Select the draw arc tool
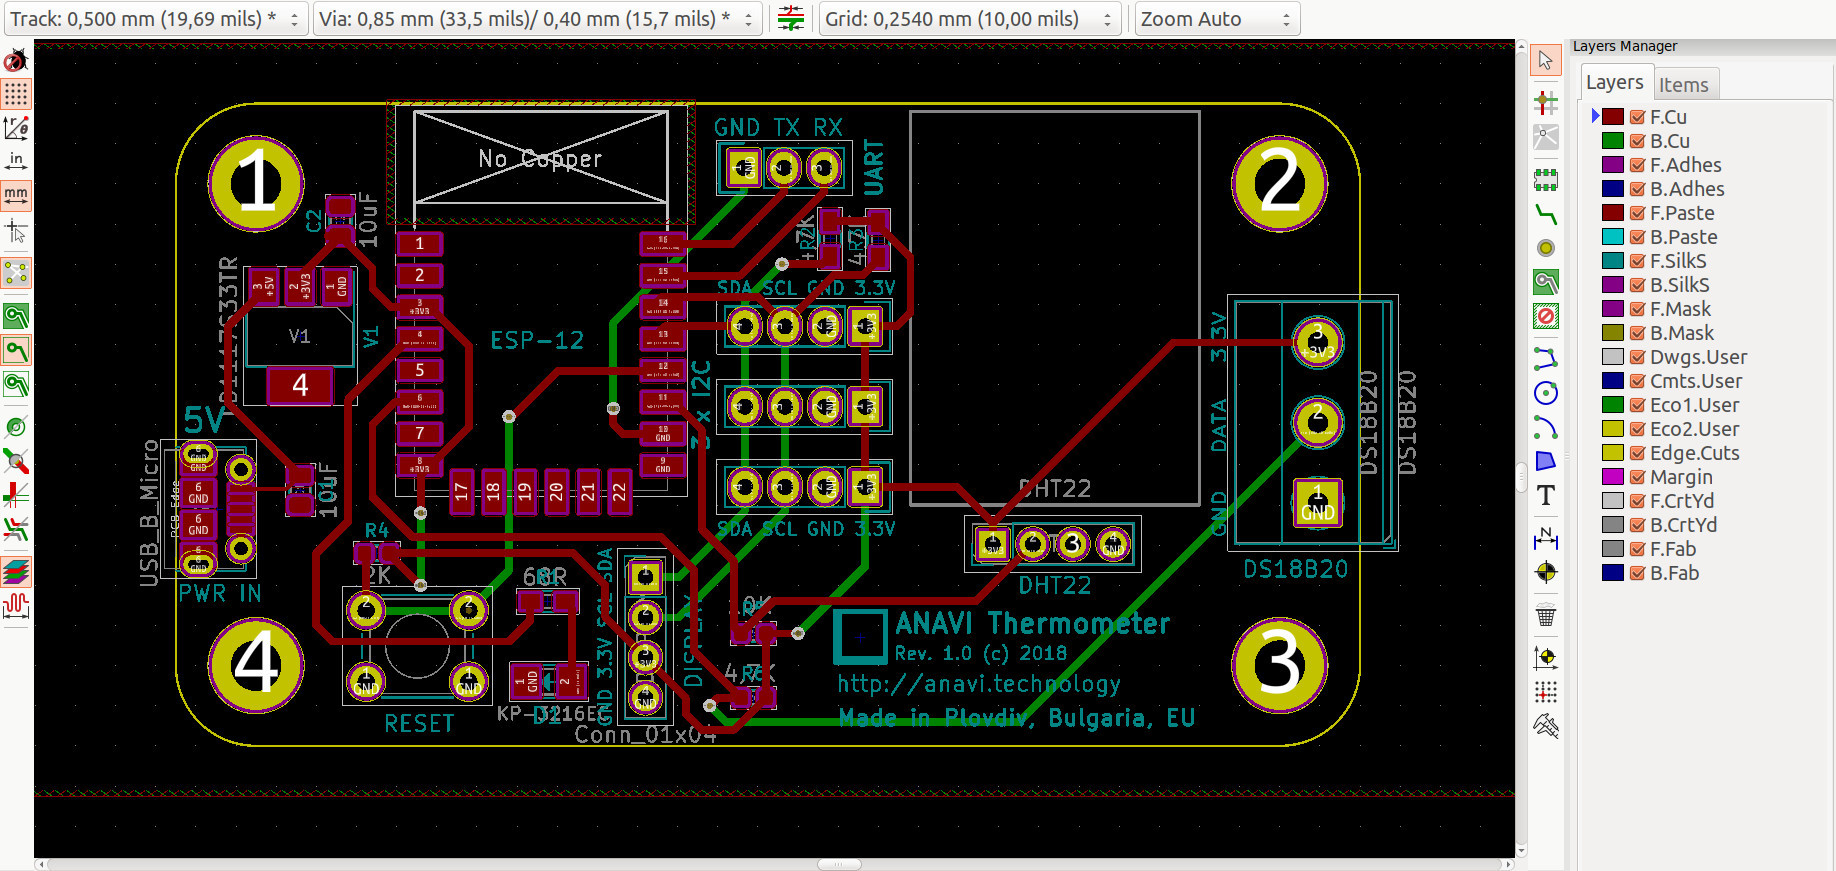This screenshot has width=1836, height=871. 1546,427
